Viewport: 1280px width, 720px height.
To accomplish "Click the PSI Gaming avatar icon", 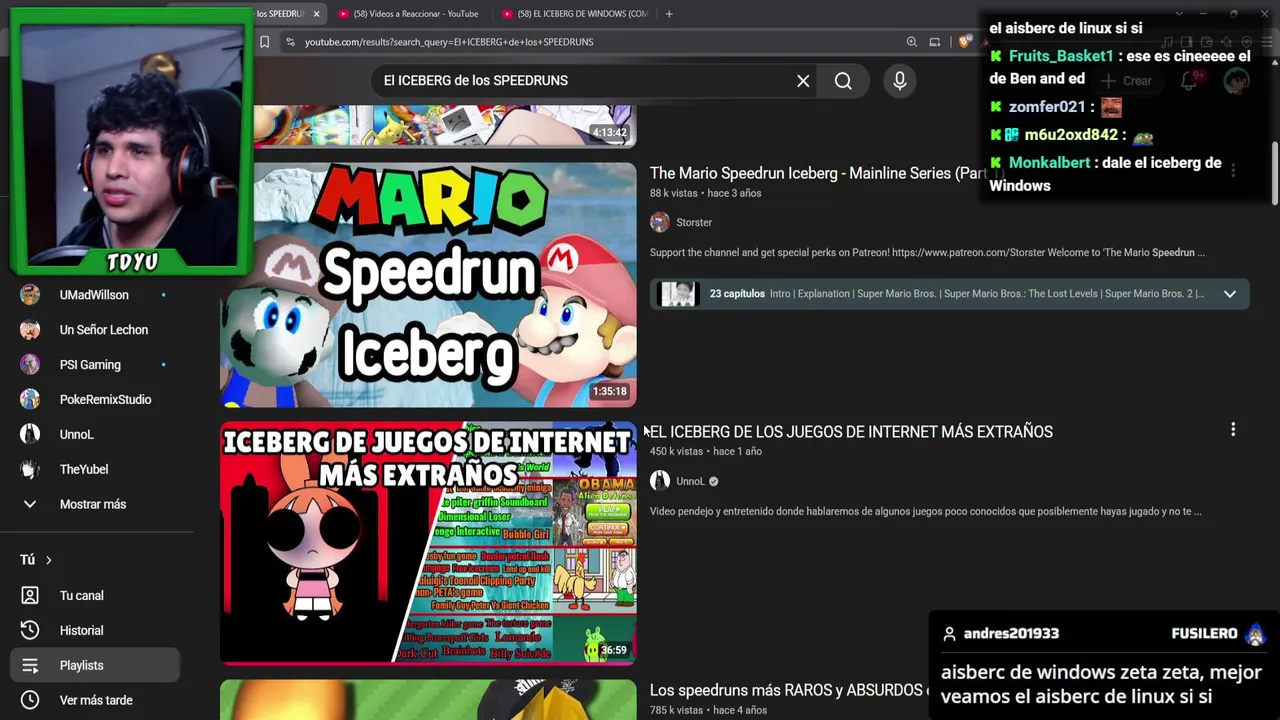I will [30, 365].
